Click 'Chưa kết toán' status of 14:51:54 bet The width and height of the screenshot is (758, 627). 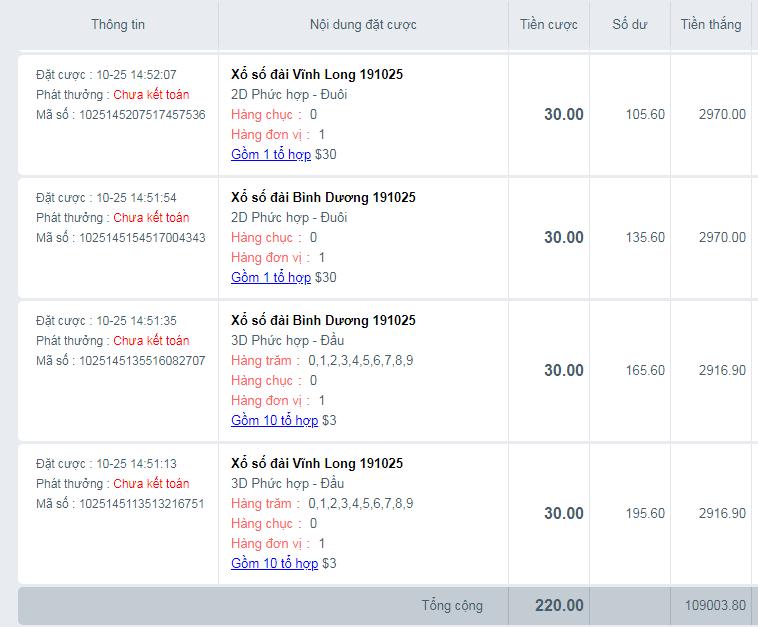click(x=151, y=218)
